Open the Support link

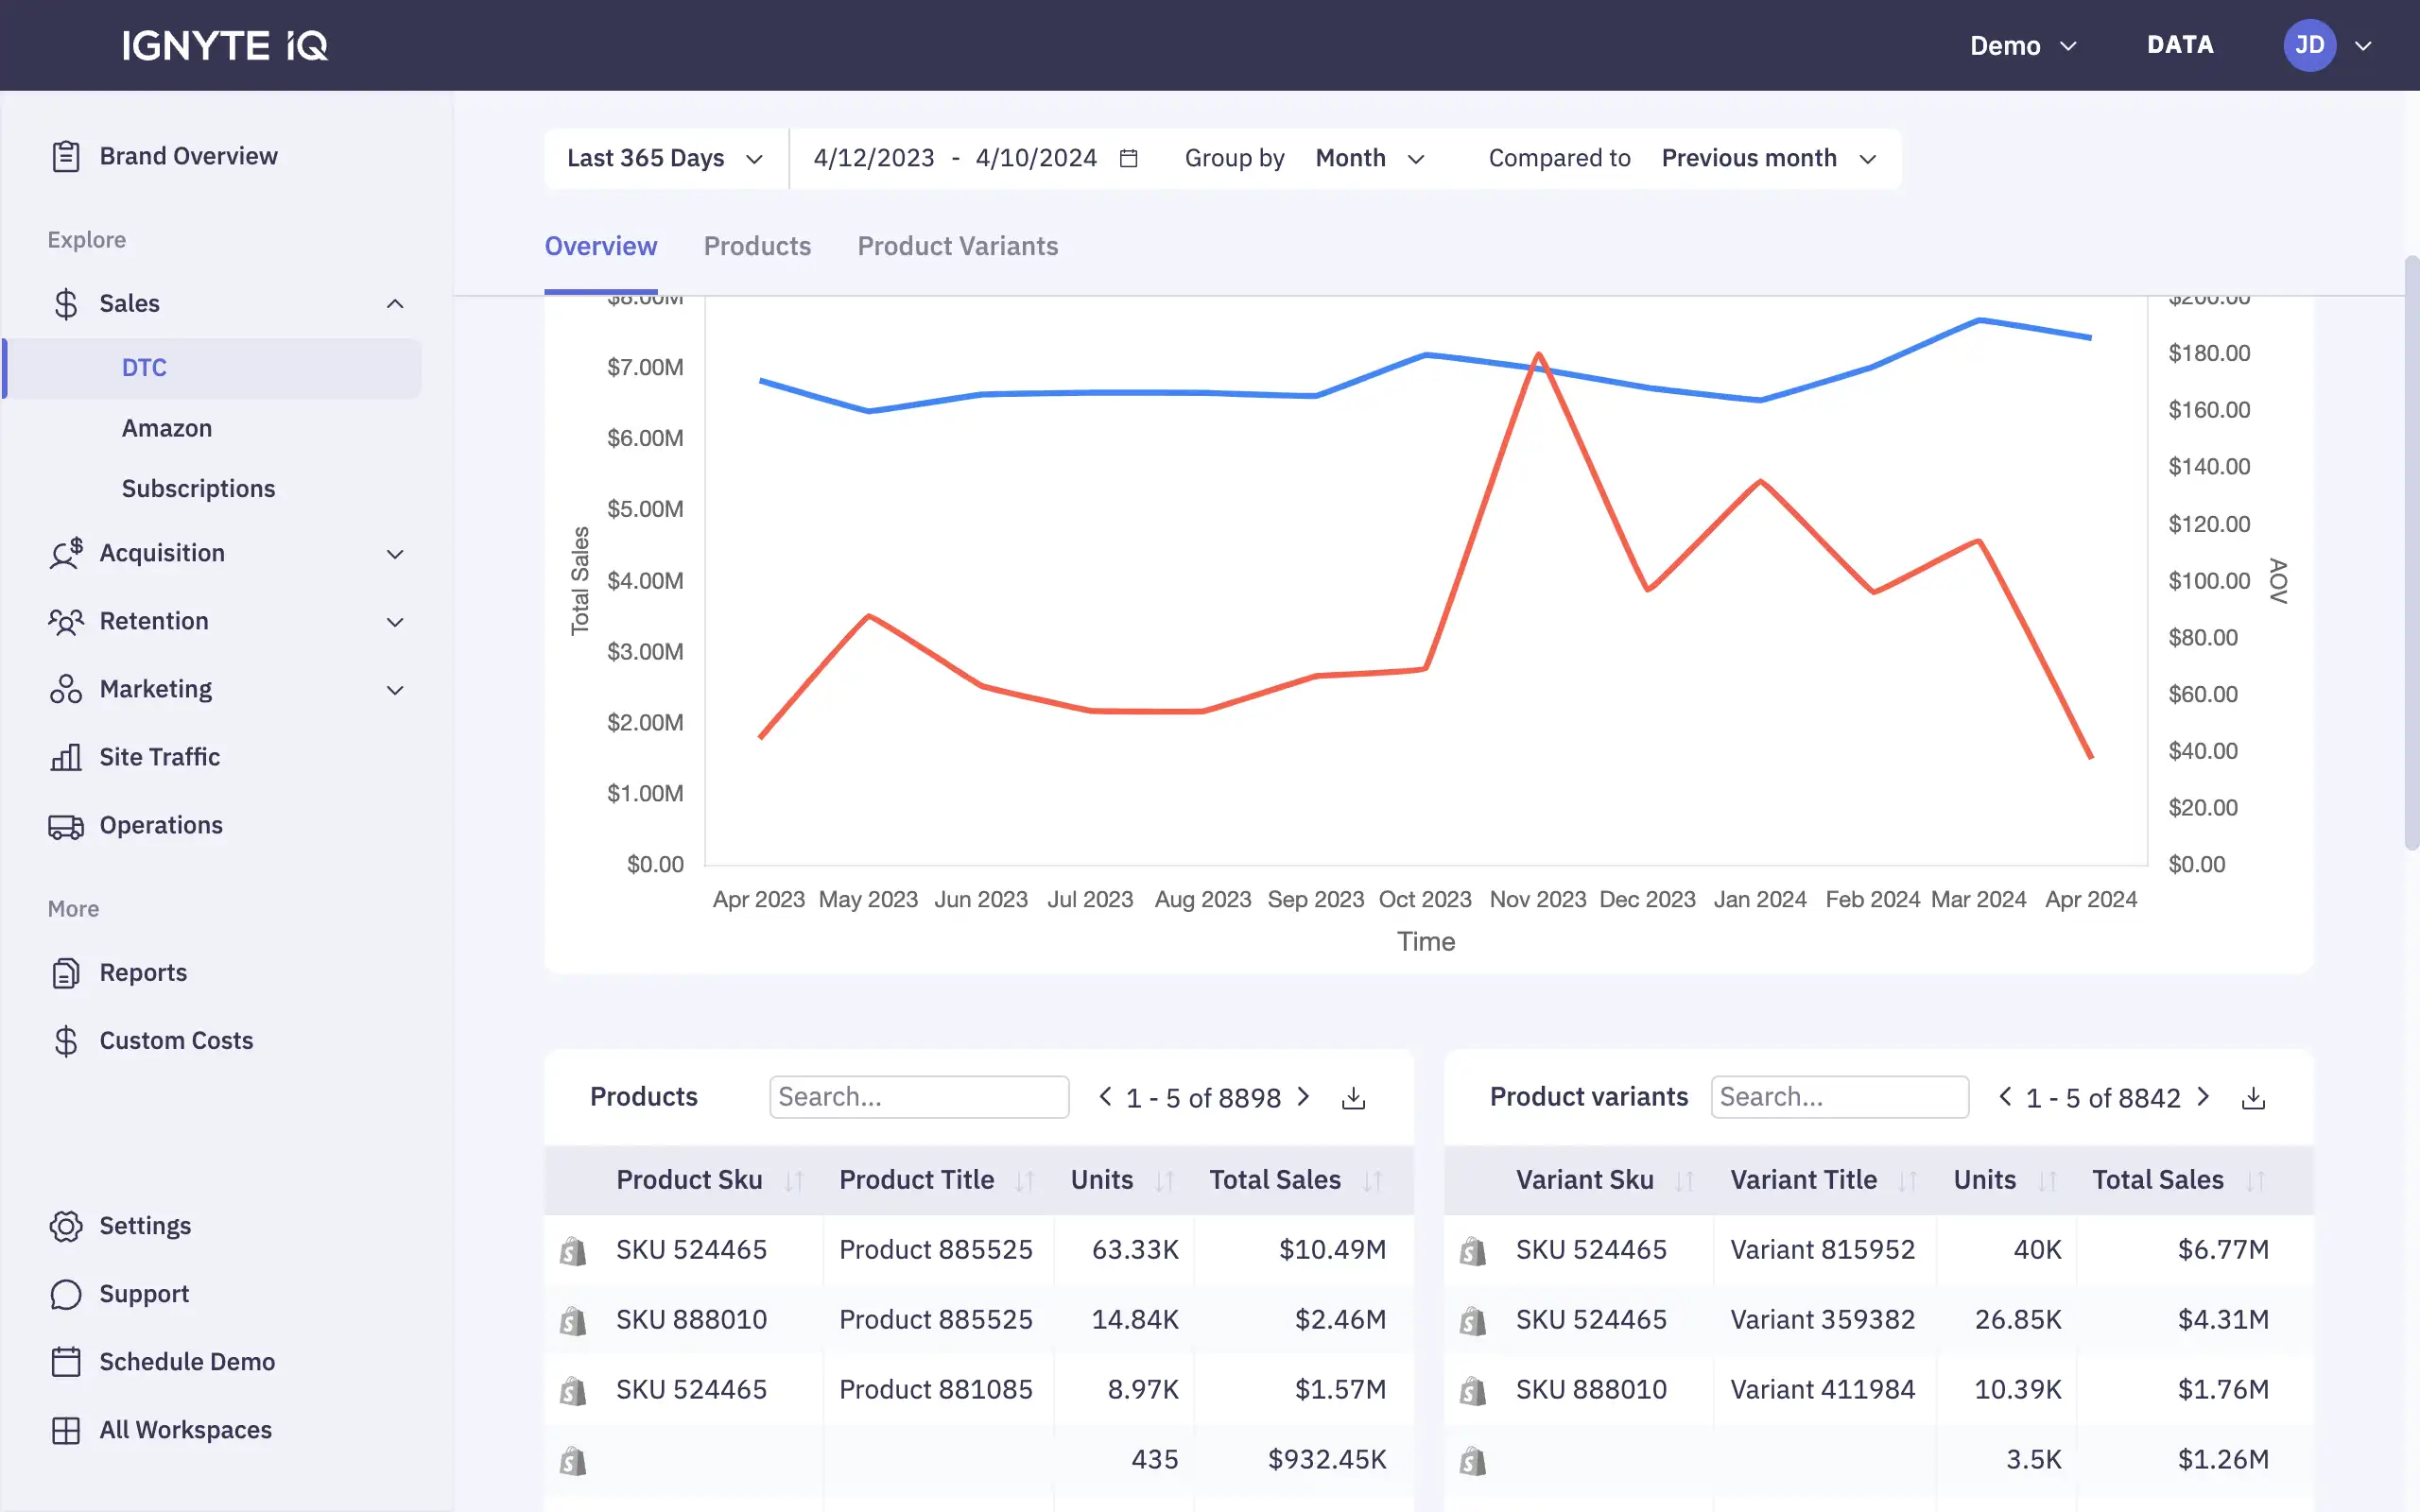[144, 1294]
